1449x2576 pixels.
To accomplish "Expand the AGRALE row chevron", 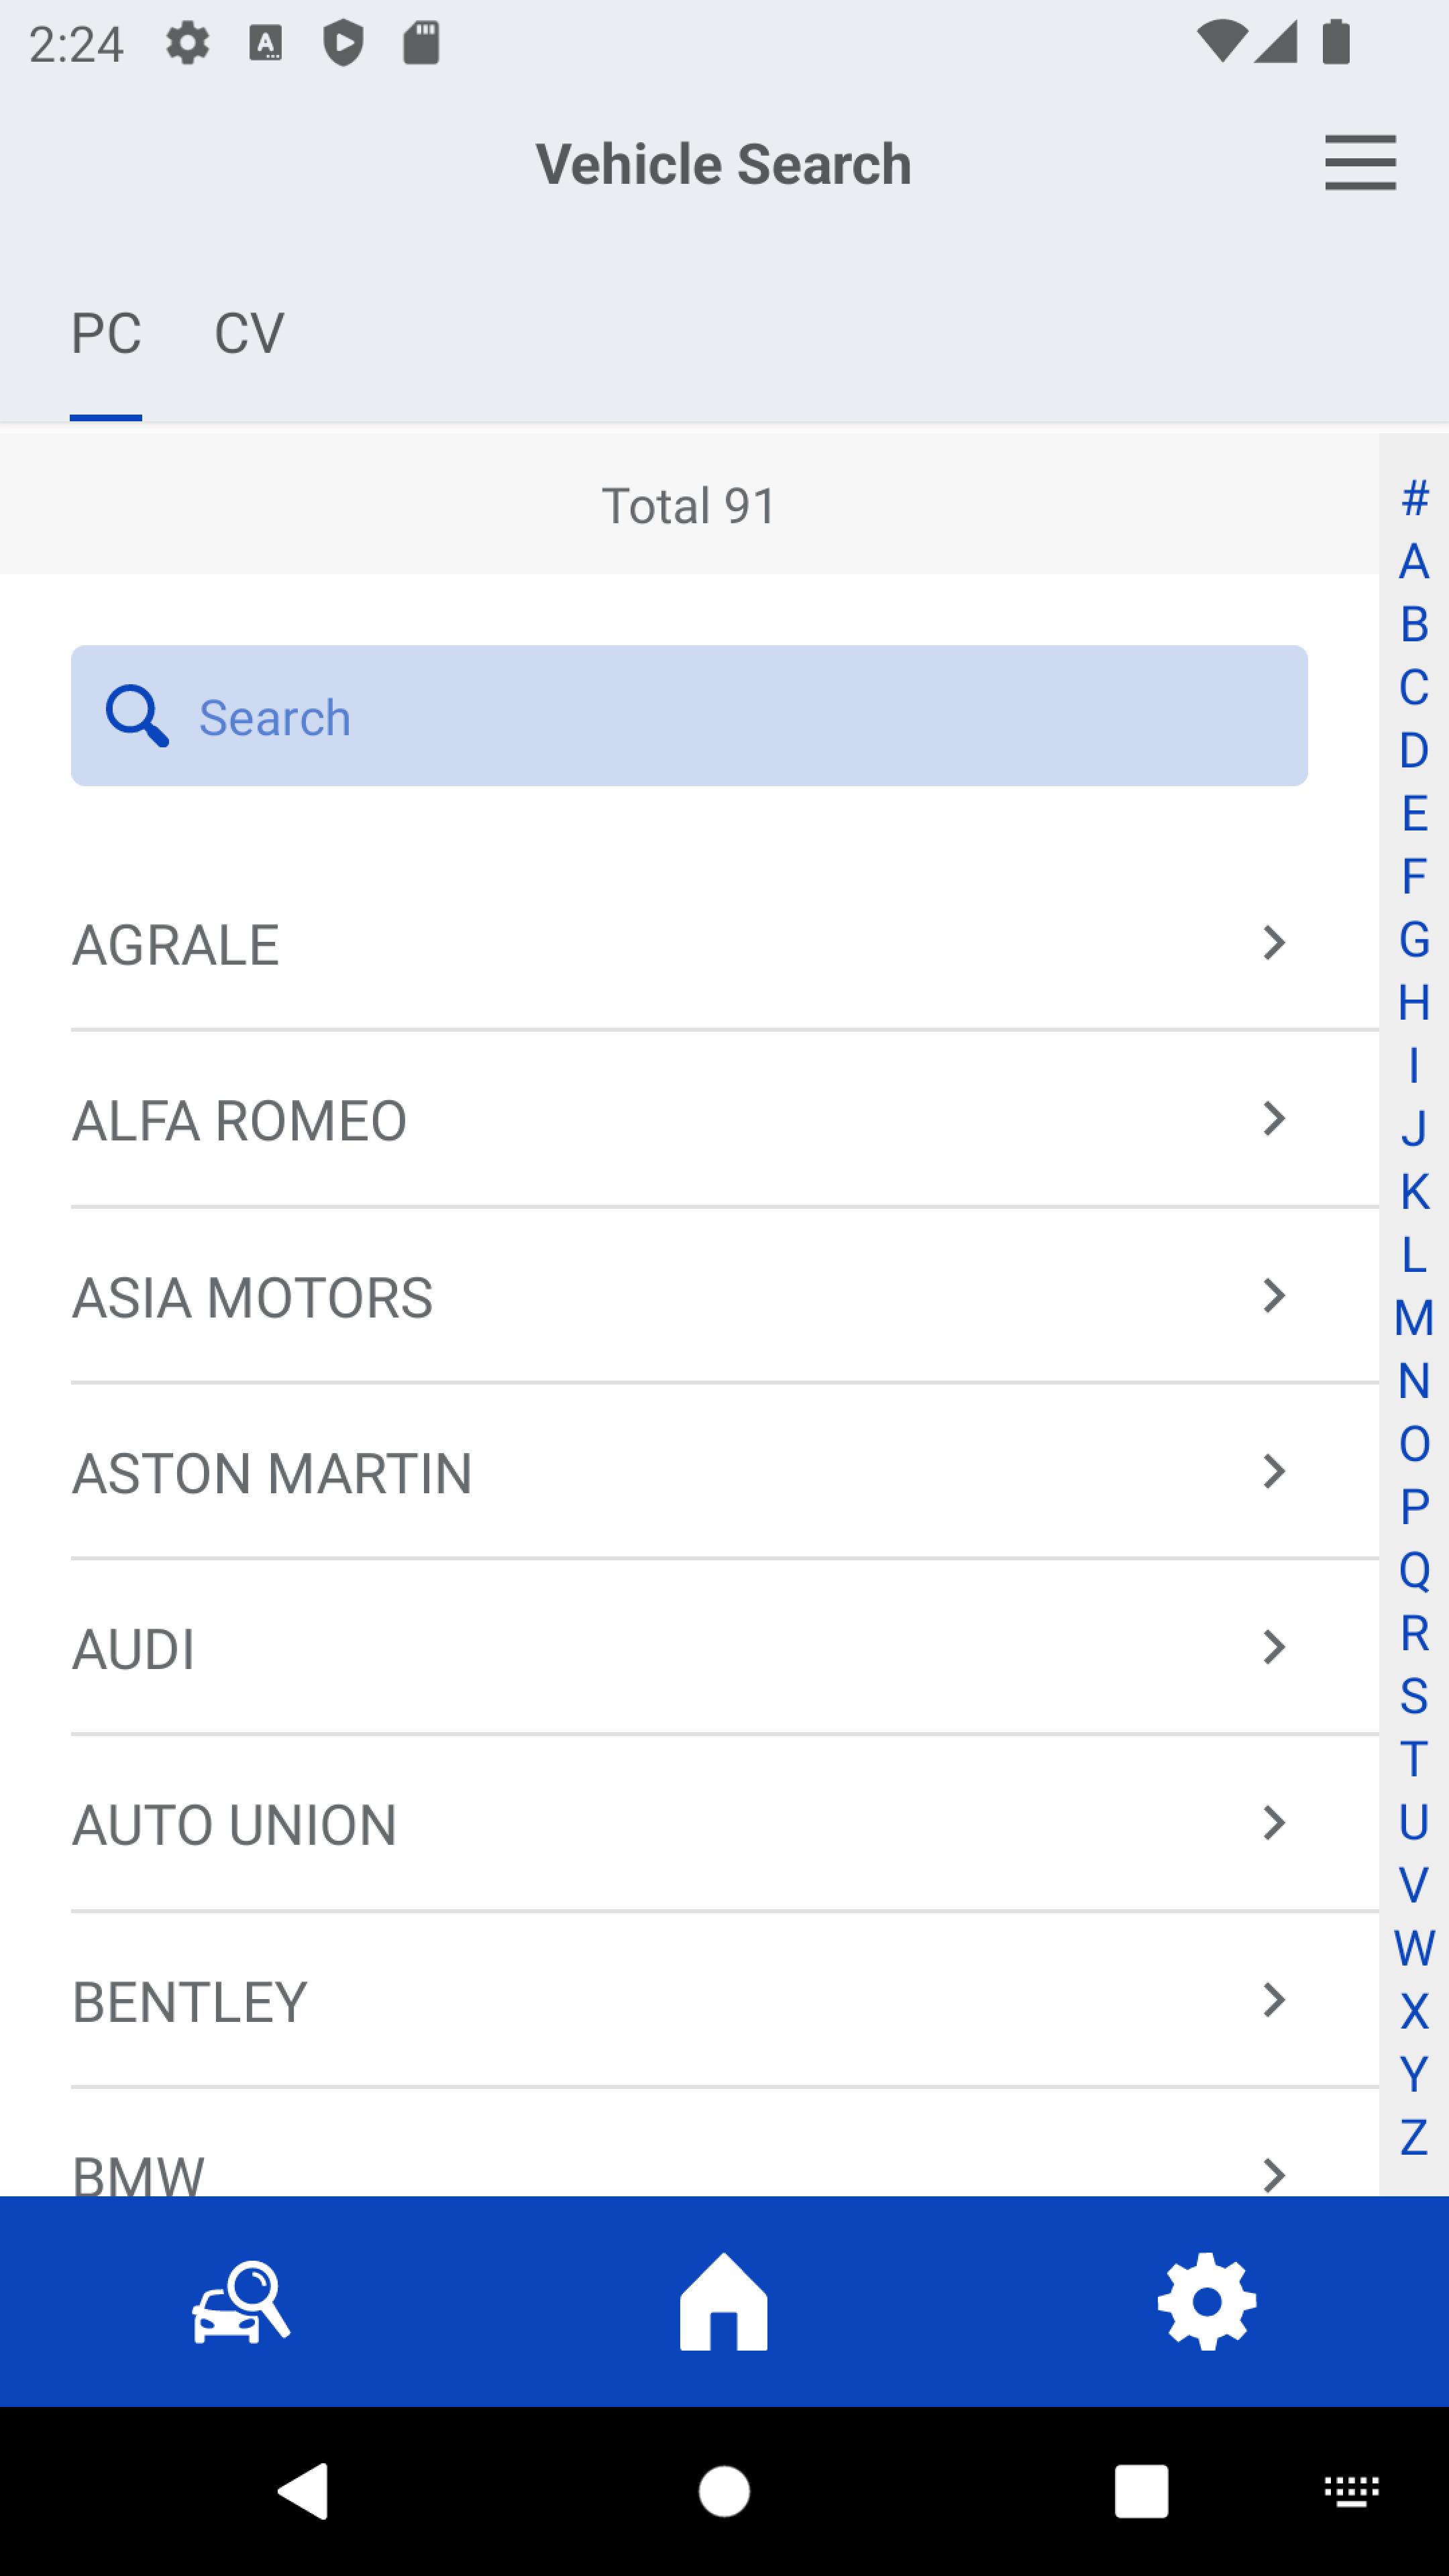I will click(x=1274, y=943).
